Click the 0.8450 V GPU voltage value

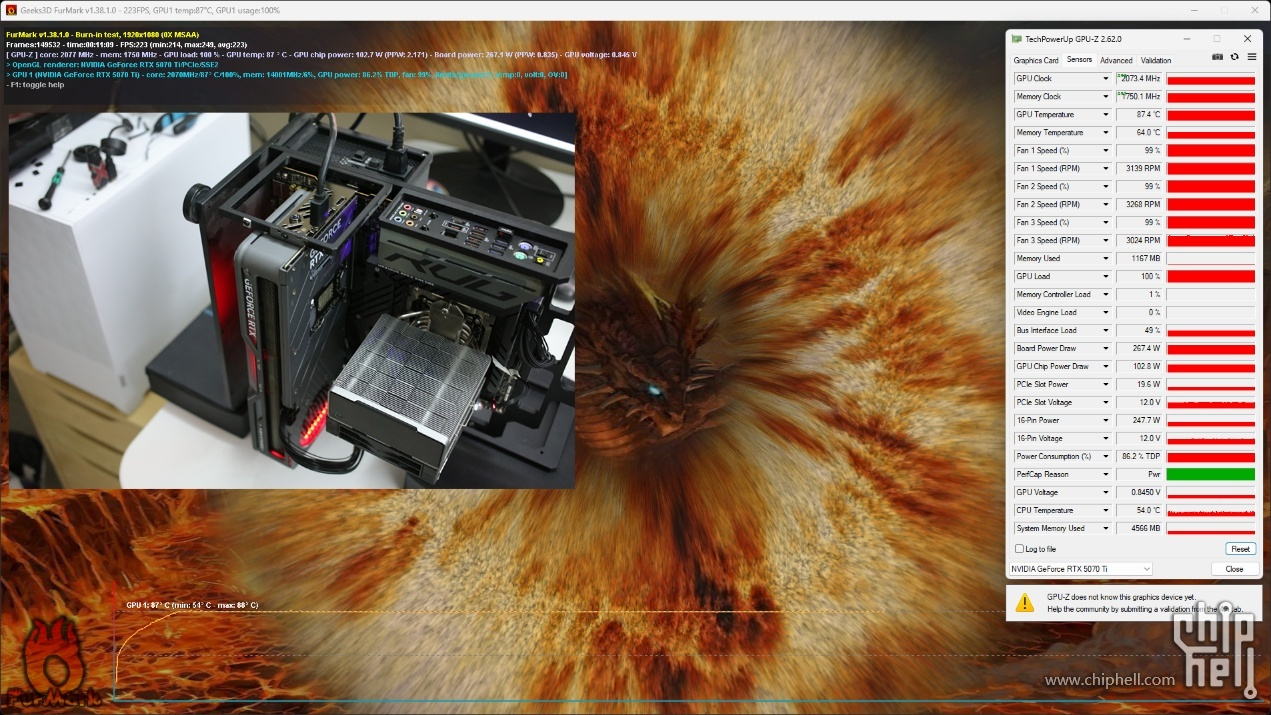click(x=1140, y=493)
